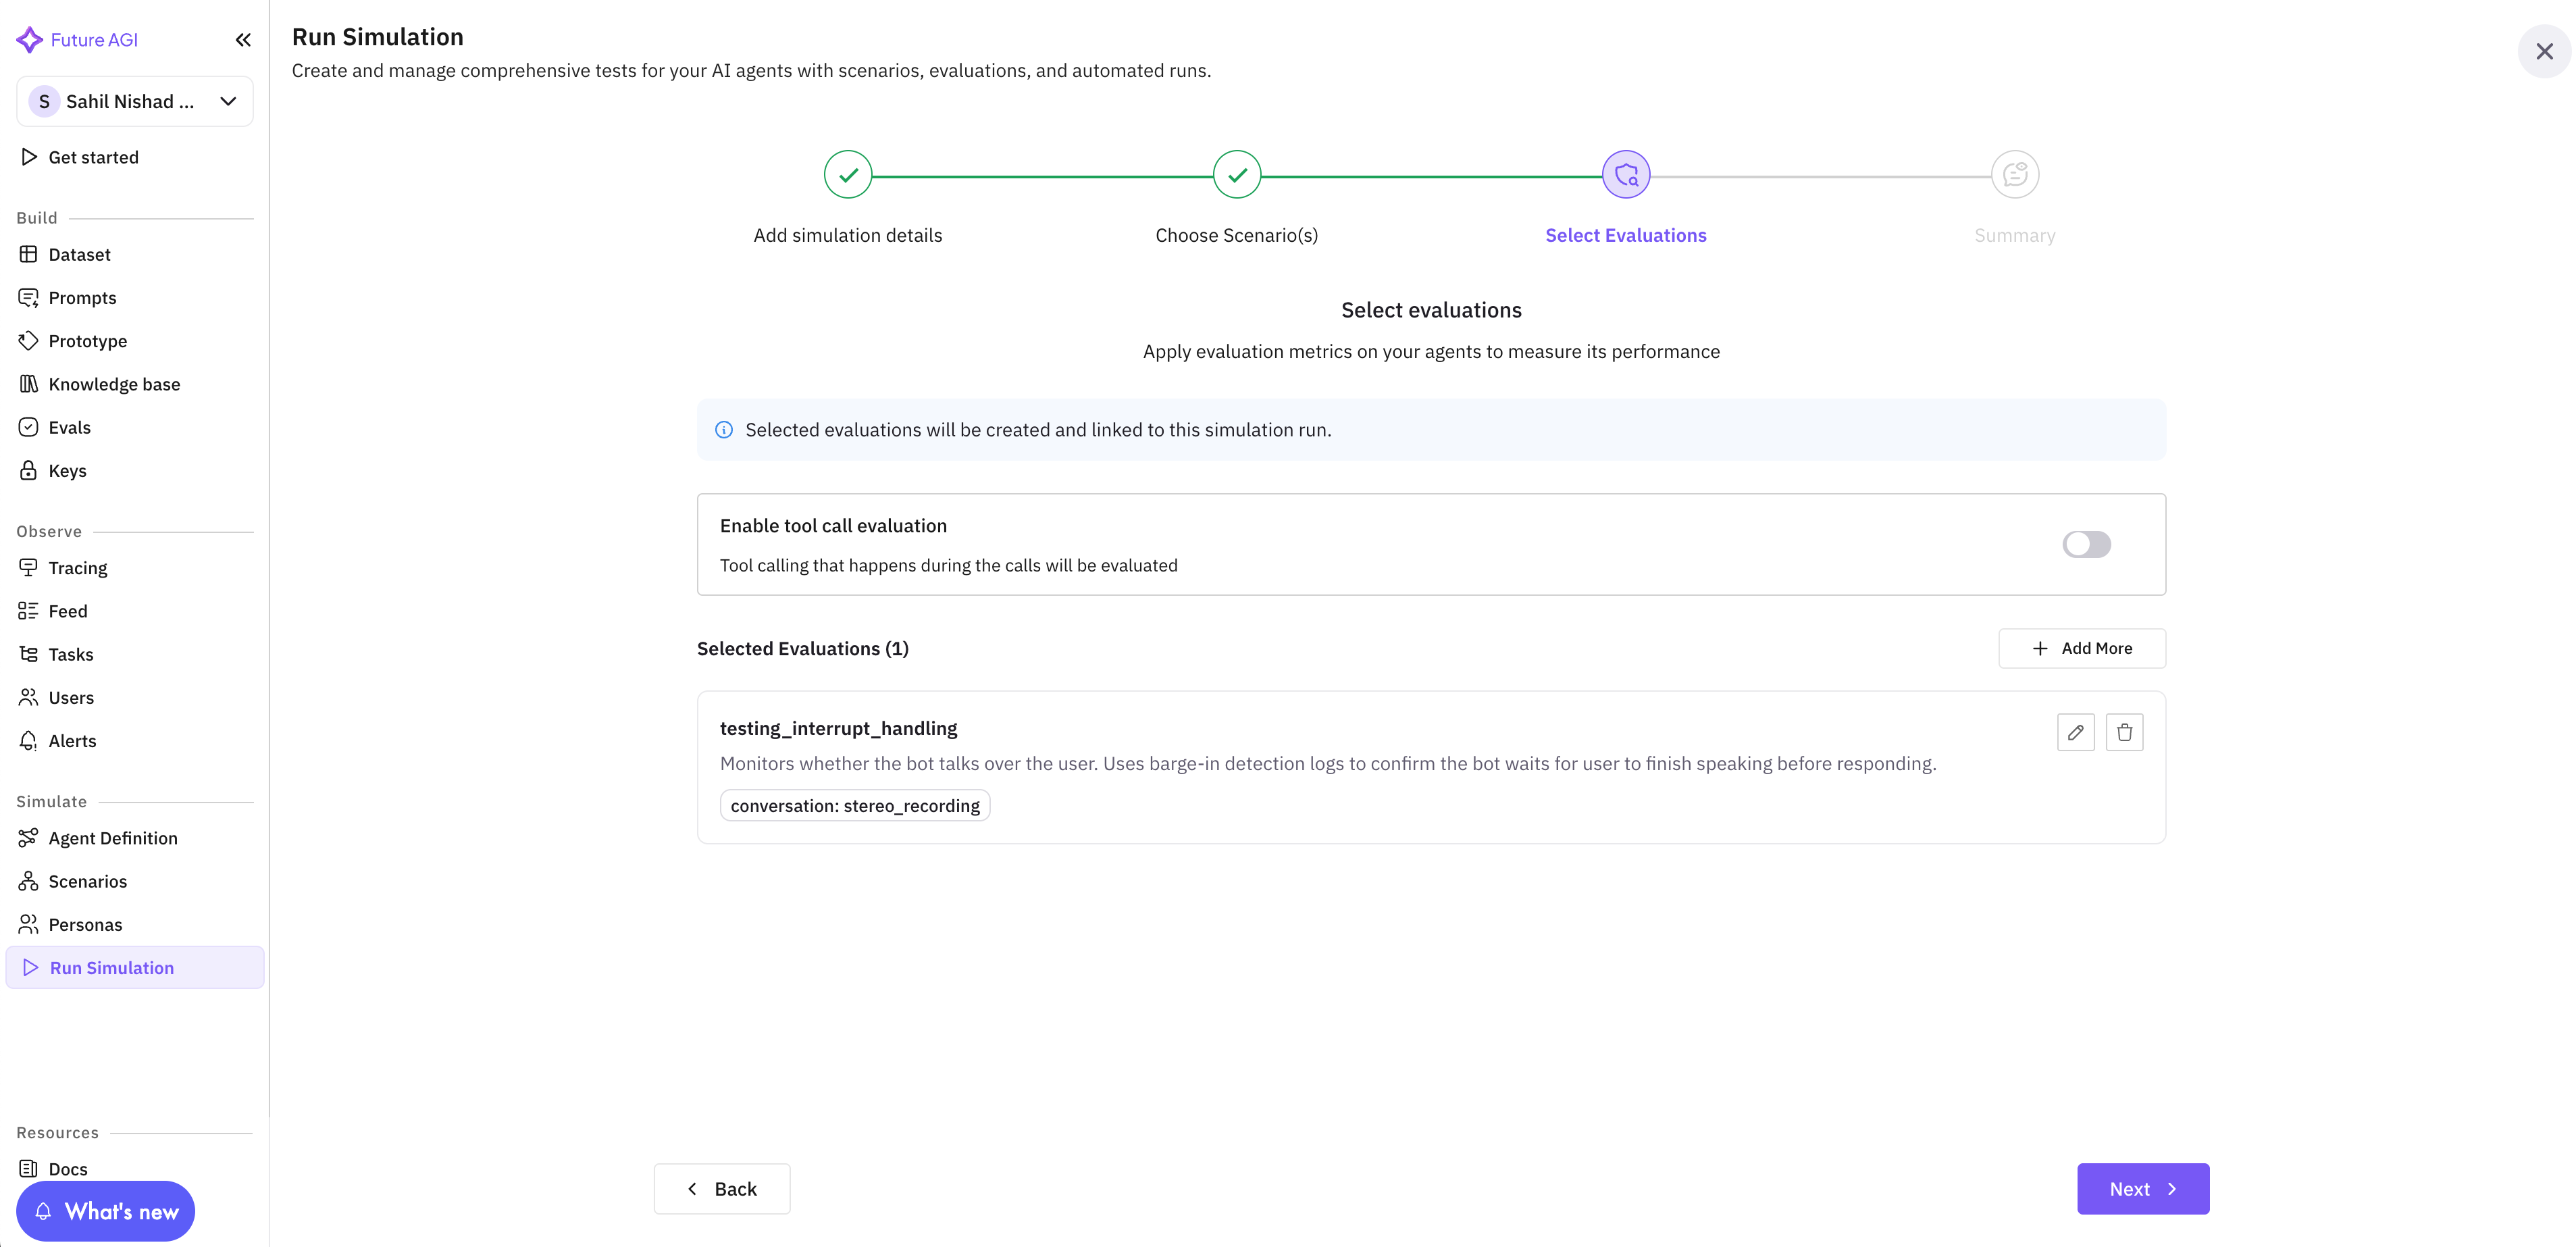Click the Next button
2576x1247 pixels.
2142,1189
